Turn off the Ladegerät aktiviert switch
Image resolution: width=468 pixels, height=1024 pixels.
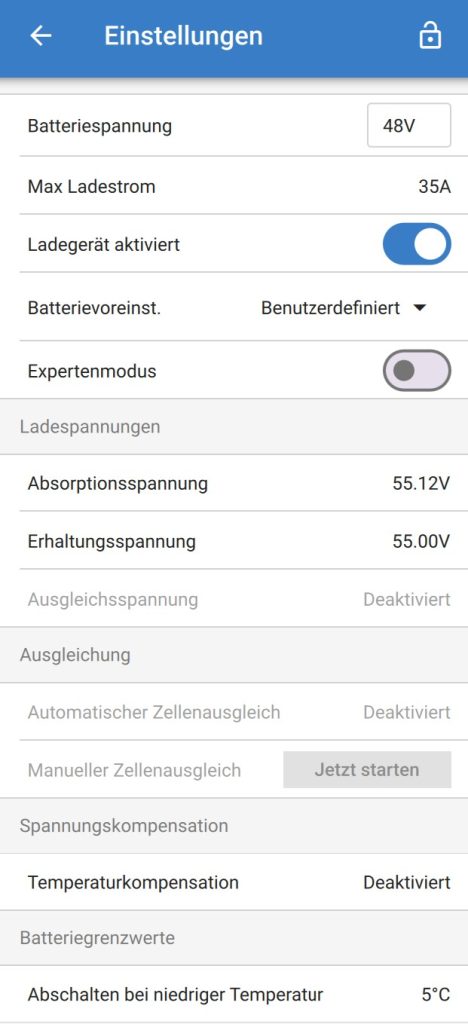(416, 244)
